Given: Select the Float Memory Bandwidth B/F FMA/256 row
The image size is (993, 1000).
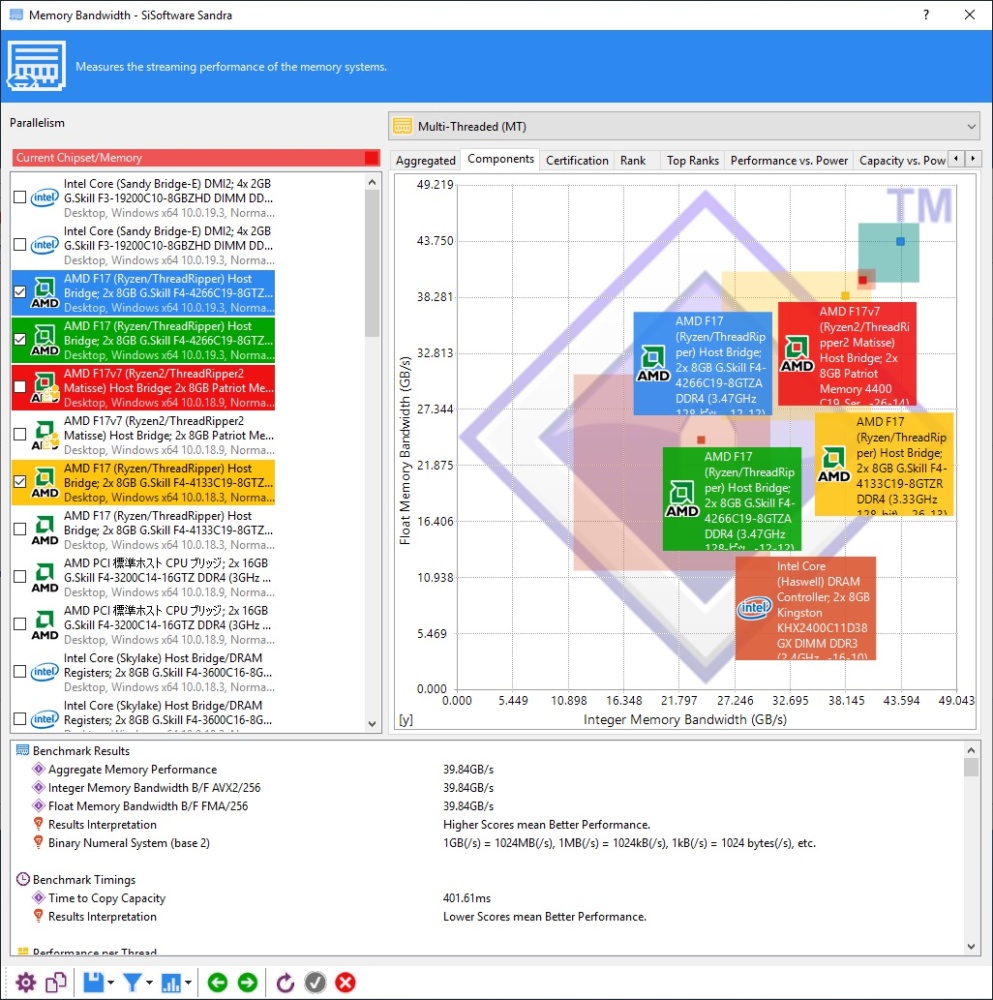Looking at the screenshot, I should click(x=148, y=806).
